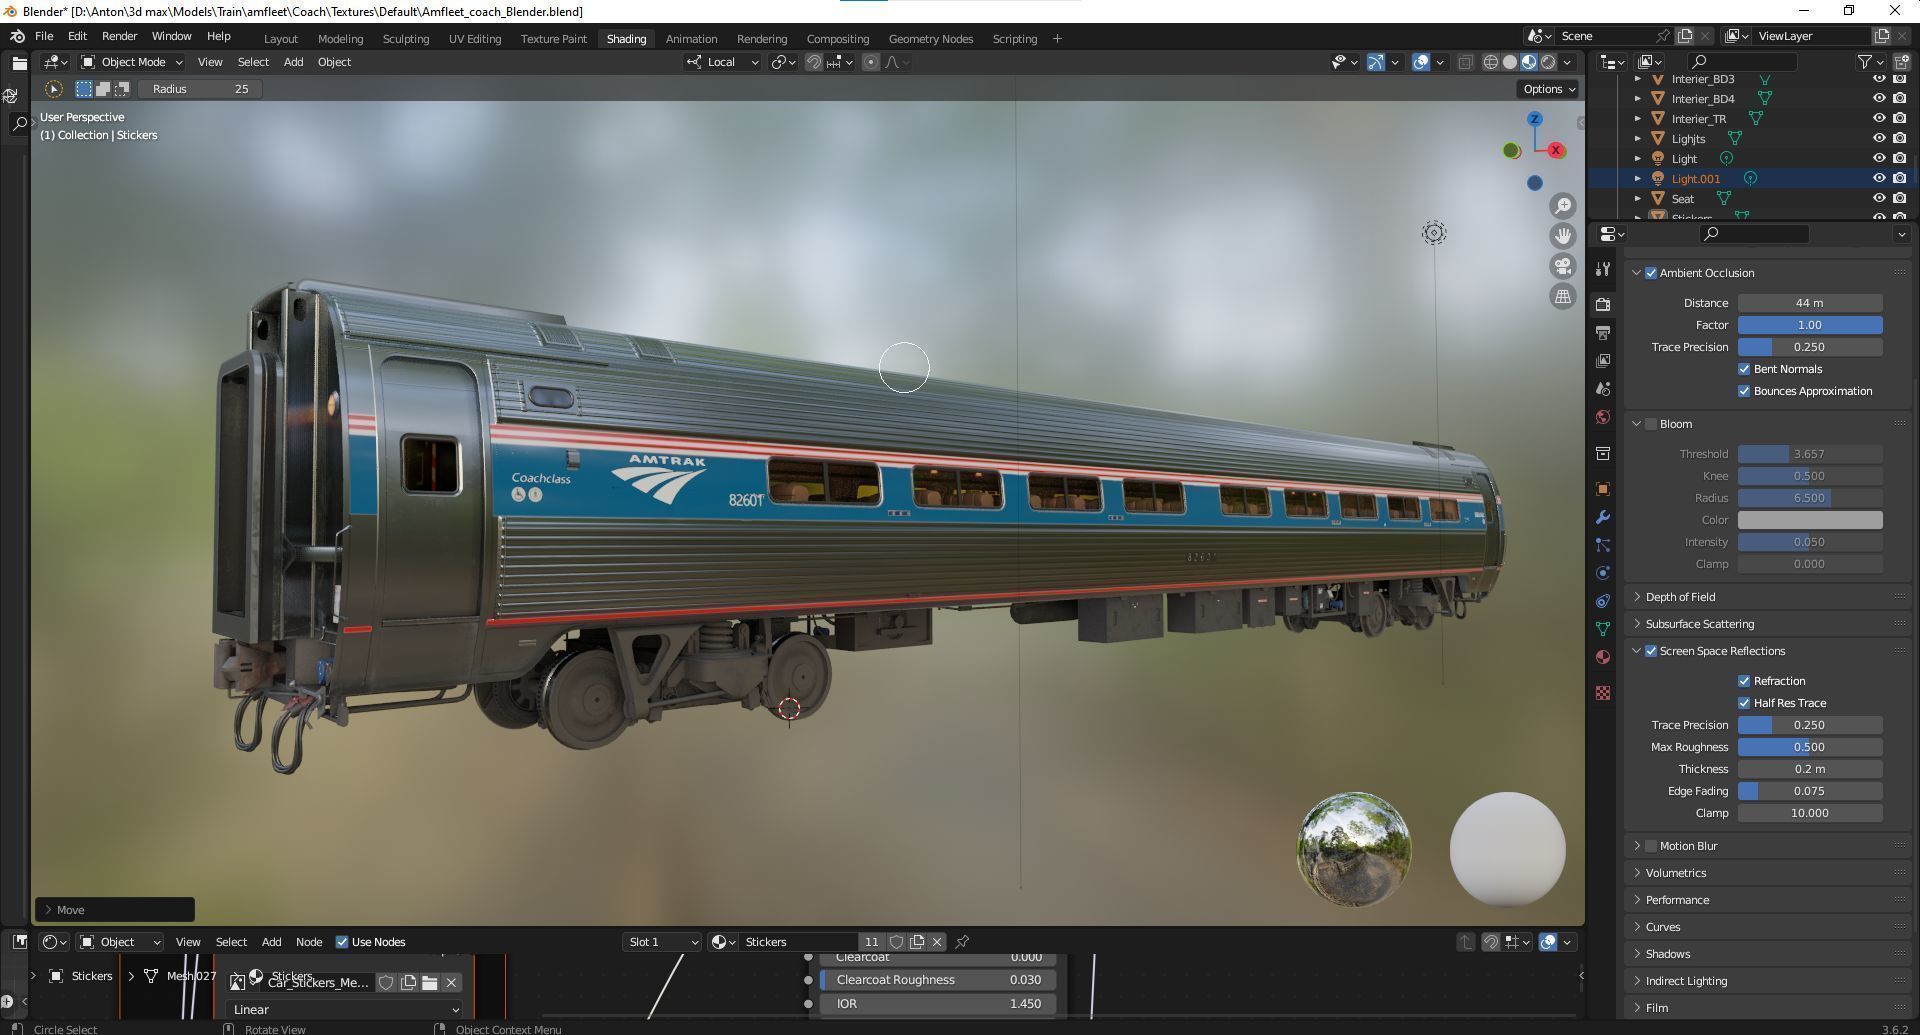1920x1035 pixels.
Task: Open the Scene properties tab
Action: point(1603,388)
